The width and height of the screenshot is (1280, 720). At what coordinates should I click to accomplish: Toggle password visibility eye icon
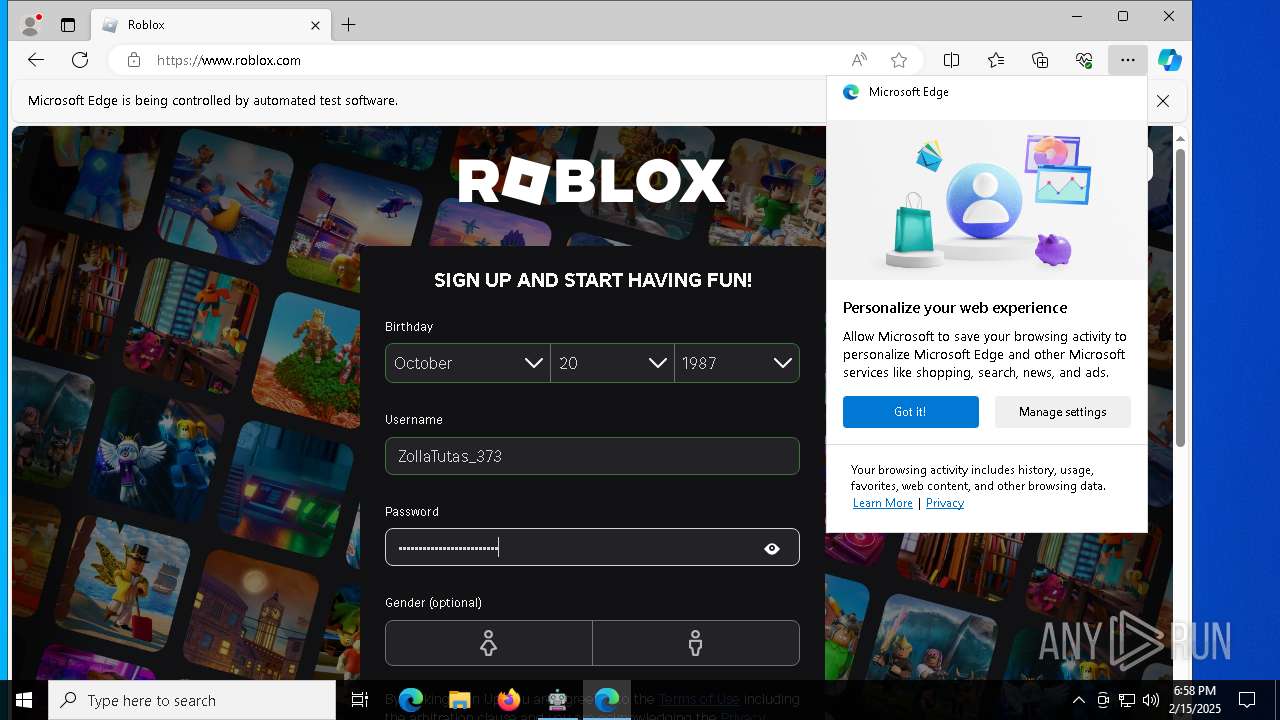(x=772, y=548)
